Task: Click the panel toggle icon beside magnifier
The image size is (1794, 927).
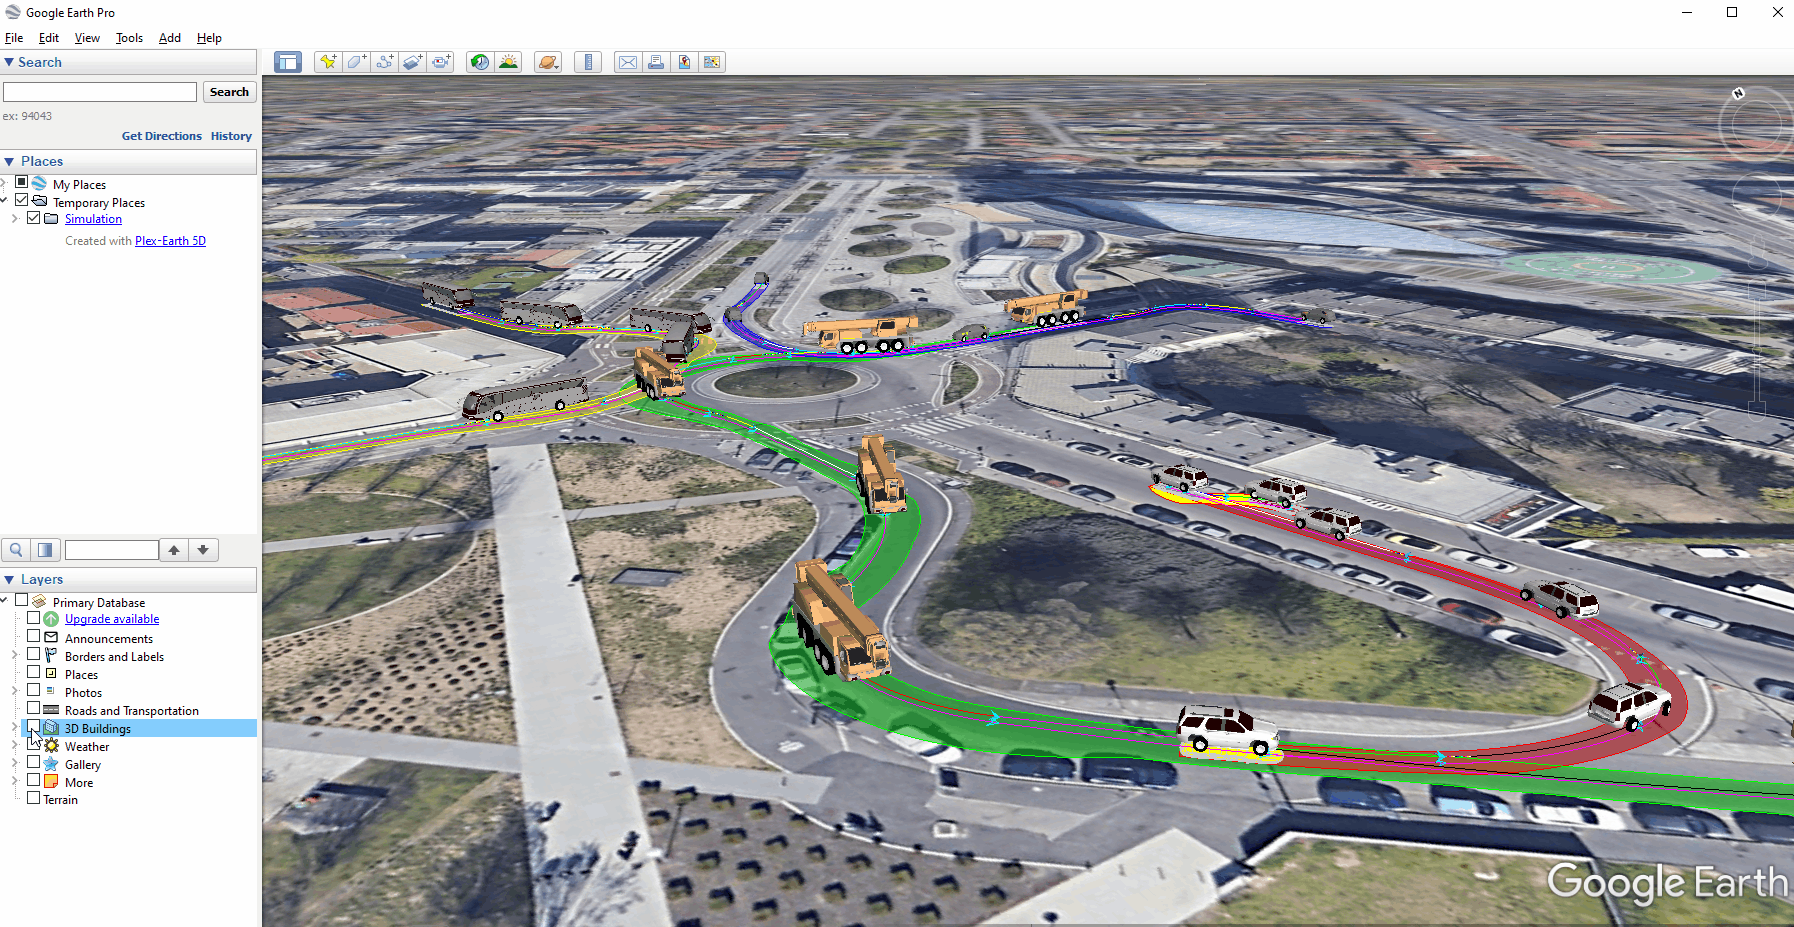Action: pyautogui.click(x=45, y=550)
